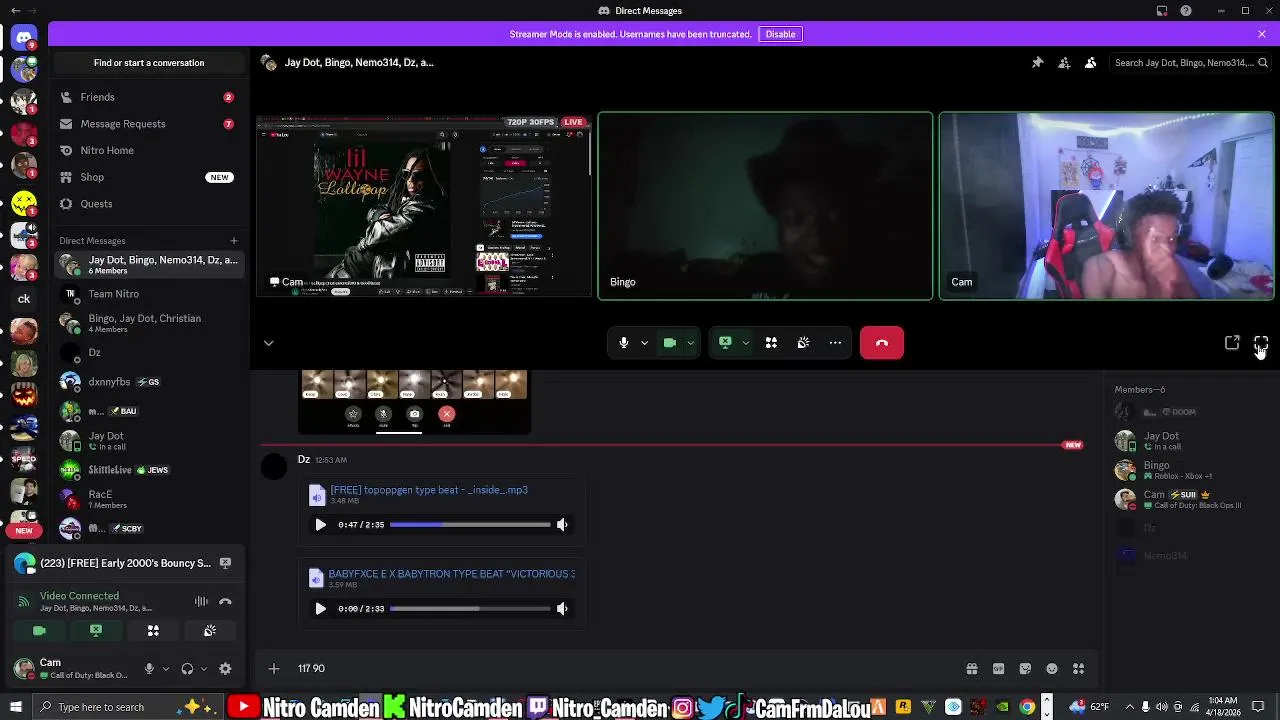Open the BABYFXCE X BABYTRON file link
The width and height of the screenshot is (1280, 720).
tap(452, 574)
